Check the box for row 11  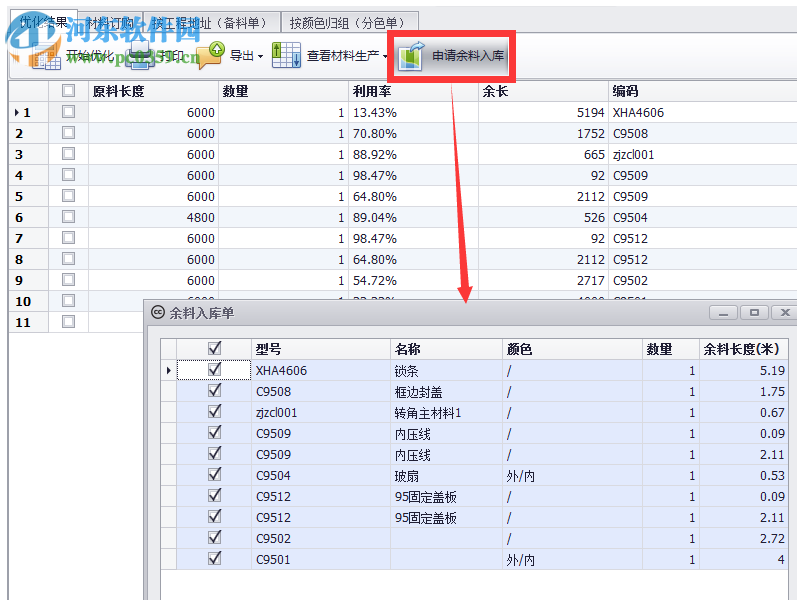click(68, 321)
